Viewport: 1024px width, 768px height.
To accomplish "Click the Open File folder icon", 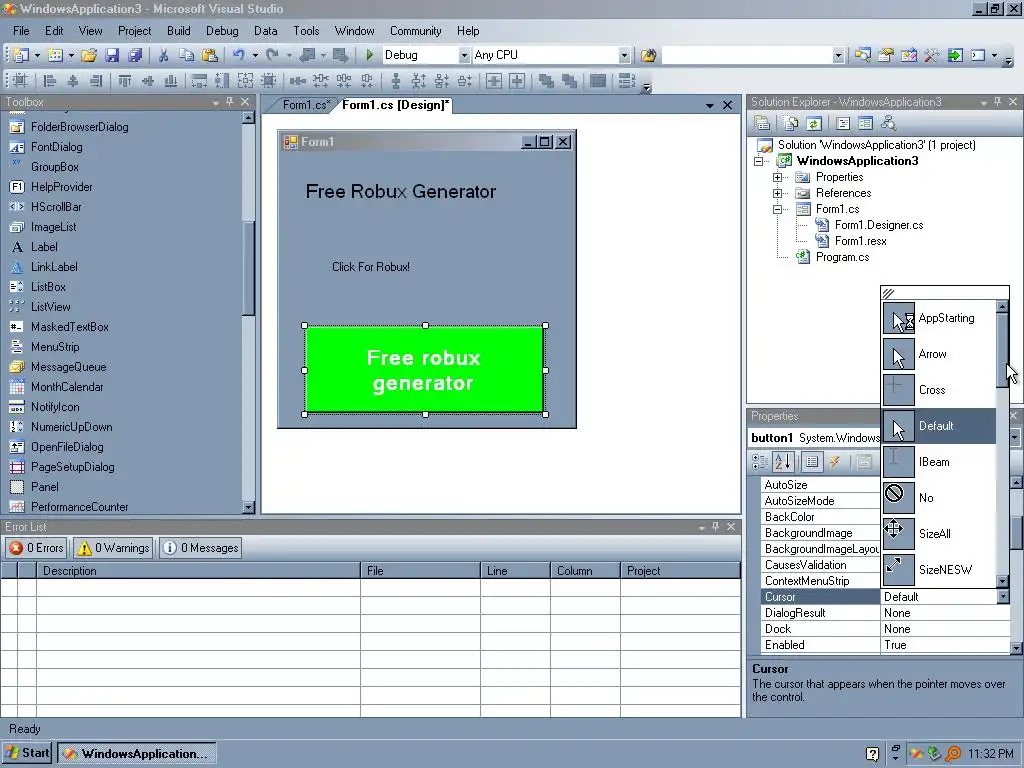I will pyautogui.click(x=89, y=56).
